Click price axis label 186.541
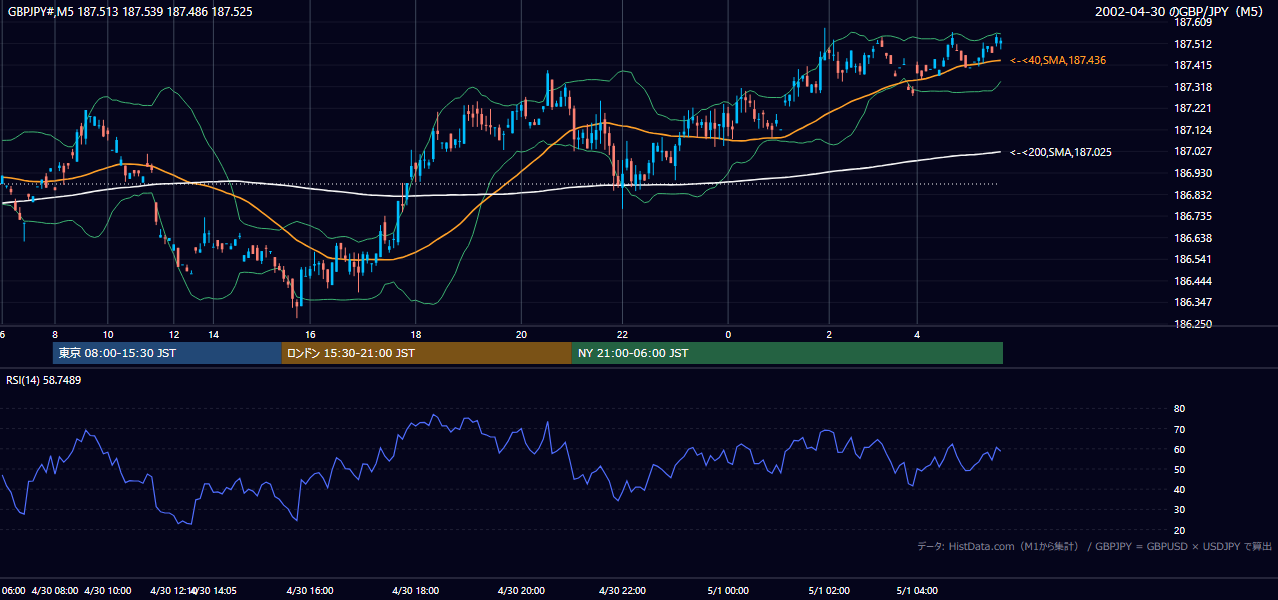Viewport: 1278px width, 600px height. (x=1193, y=259)
